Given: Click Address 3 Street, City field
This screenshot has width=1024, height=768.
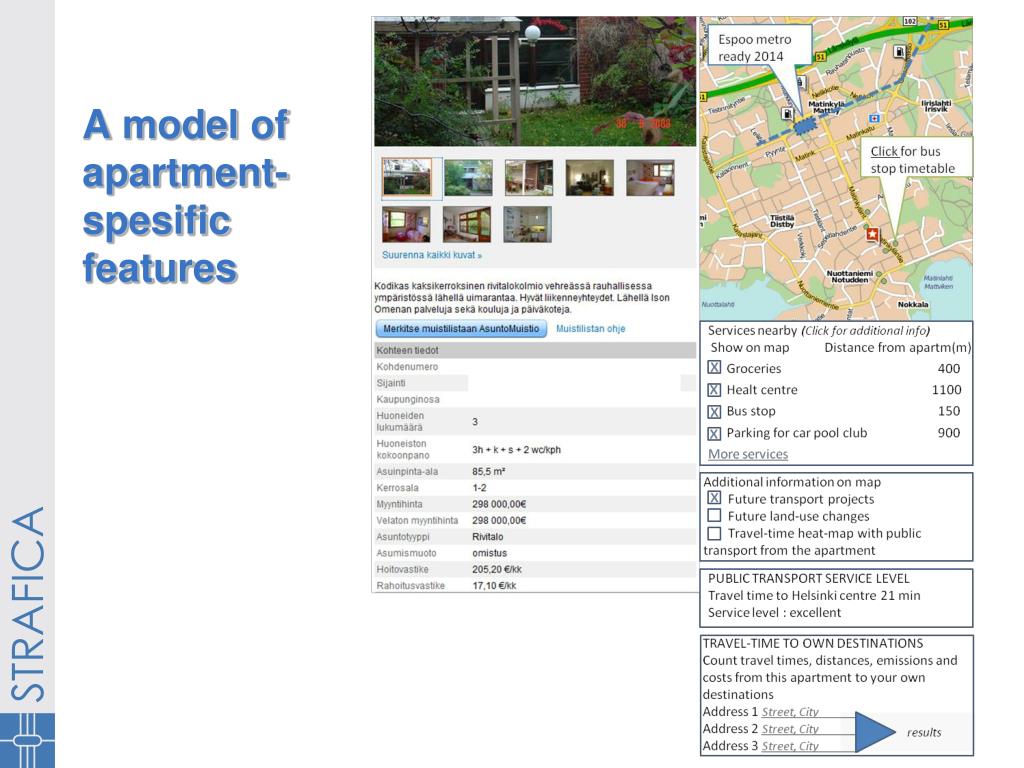Looking at the screenshot, I should point(790,746).
